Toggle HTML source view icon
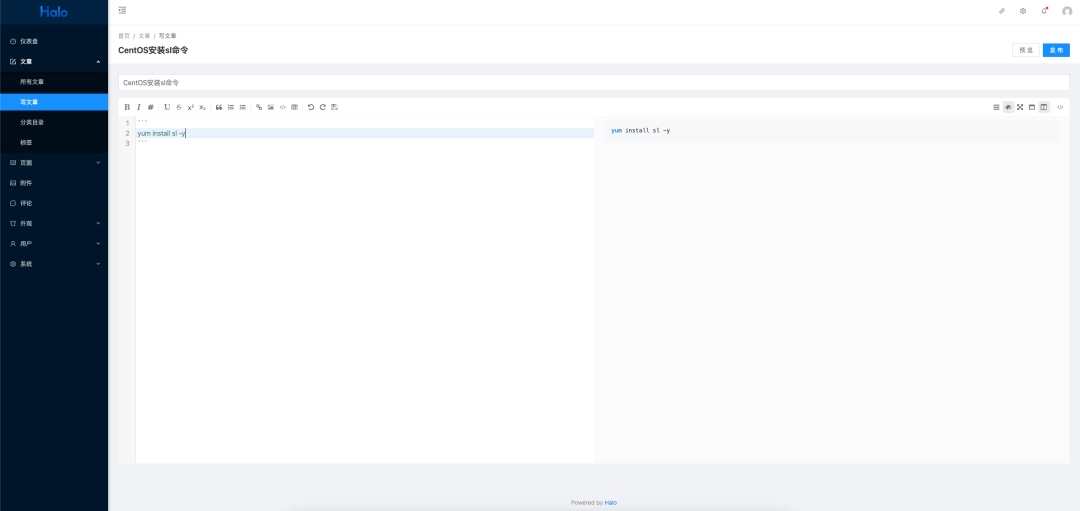1080x511 pixels. click(1060, 107)
